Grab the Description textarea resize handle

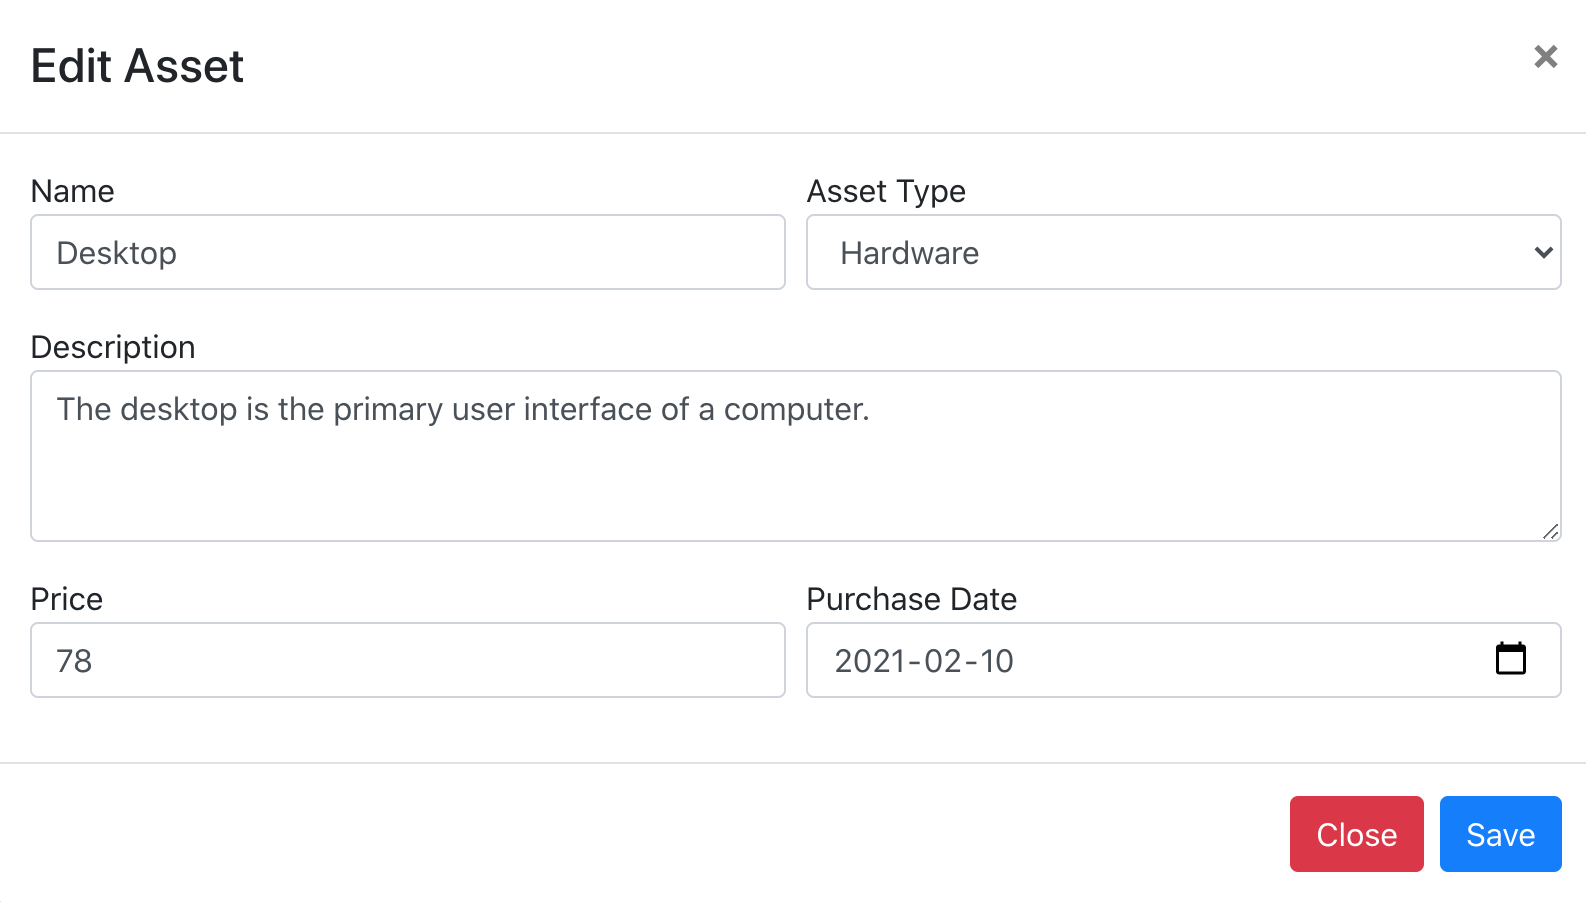point(1550,531)
